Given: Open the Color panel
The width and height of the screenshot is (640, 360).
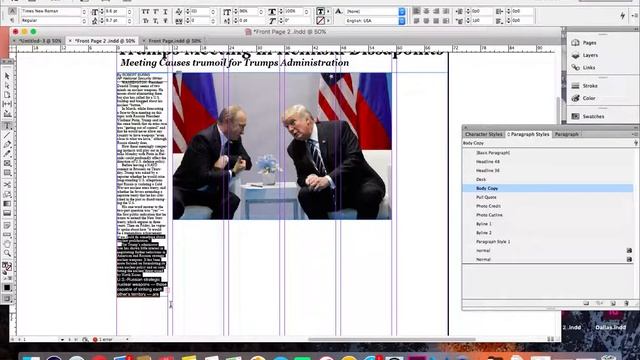Looking at the screenshot, I should click(x=584, y=98).
